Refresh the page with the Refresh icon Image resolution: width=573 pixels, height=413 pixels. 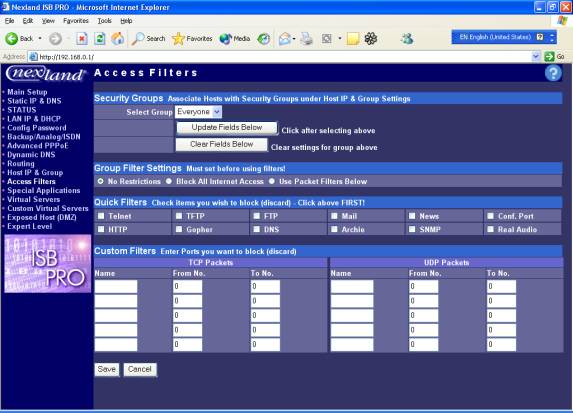coord(99,38)
